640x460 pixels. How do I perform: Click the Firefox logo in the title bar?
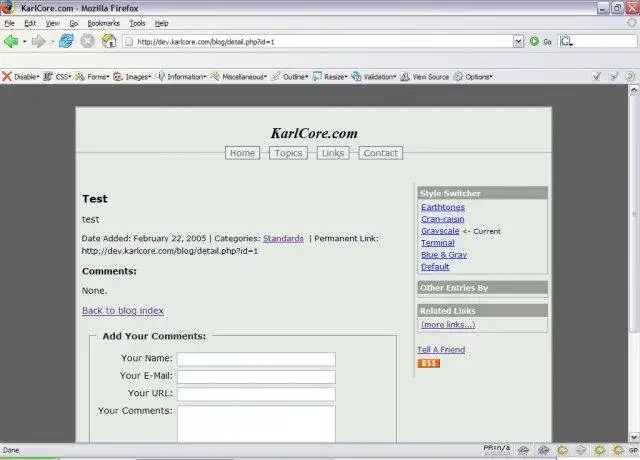(7, 7)
